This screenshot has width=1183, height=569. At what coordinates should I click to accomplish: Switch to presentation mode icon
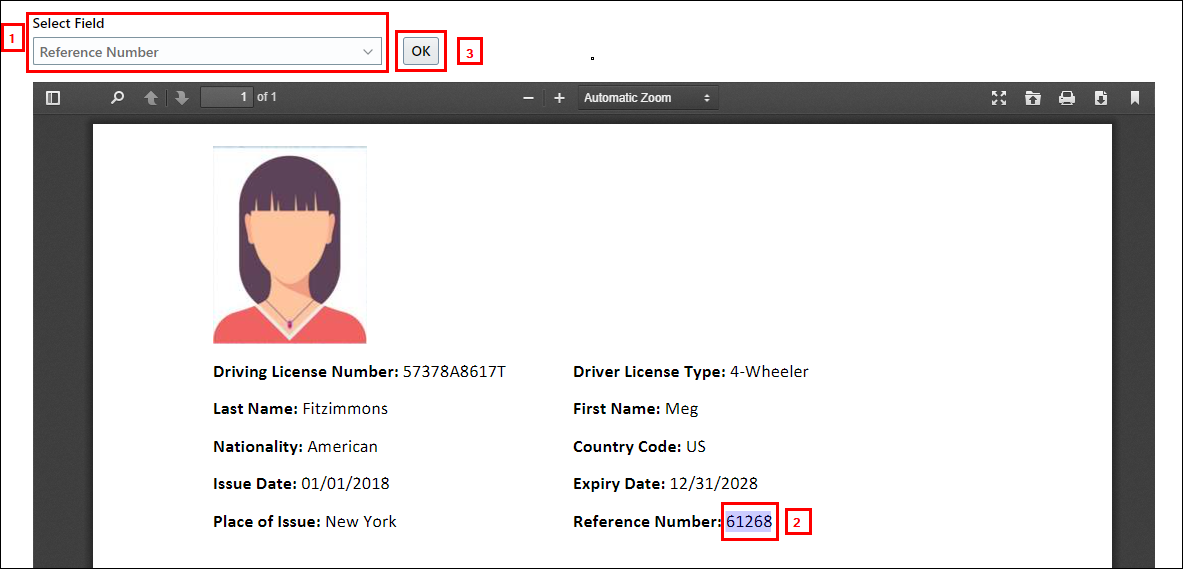point(999,98)
